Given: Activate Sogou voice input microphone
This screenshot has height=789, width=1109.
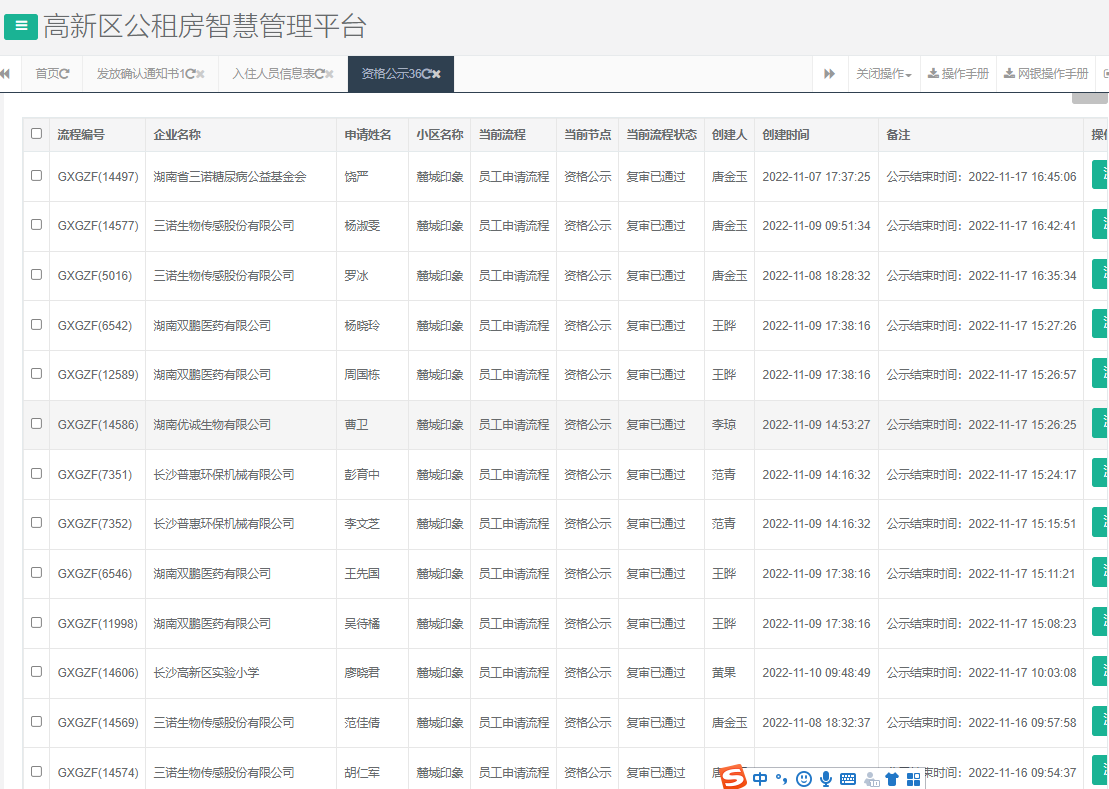Looking at the screenshot, I should (x=826, y=778).
